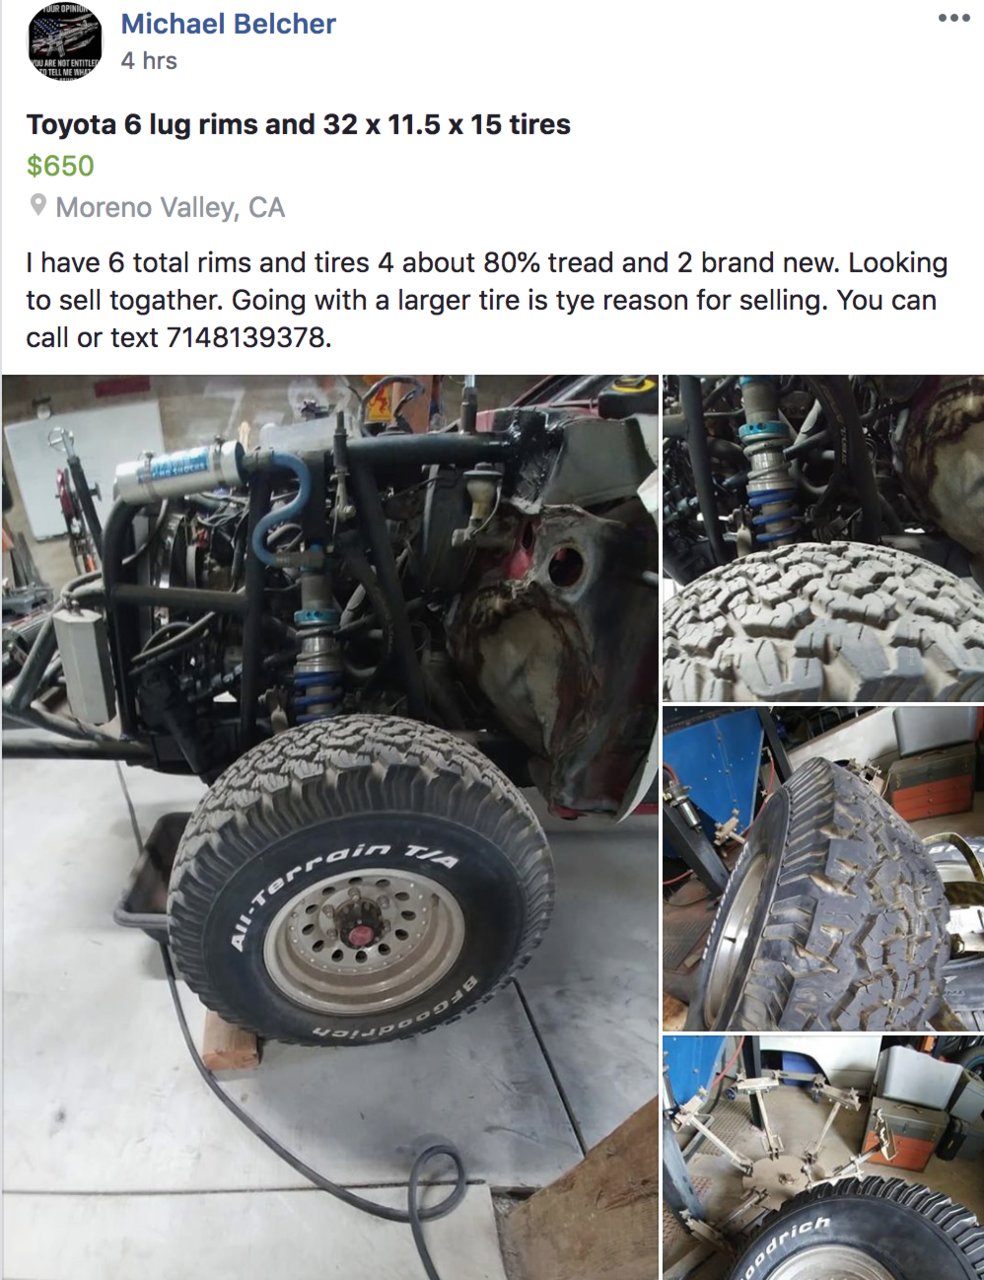
Task: Open the large All-Terrain T/A tire photo
Action: point(330,827)
